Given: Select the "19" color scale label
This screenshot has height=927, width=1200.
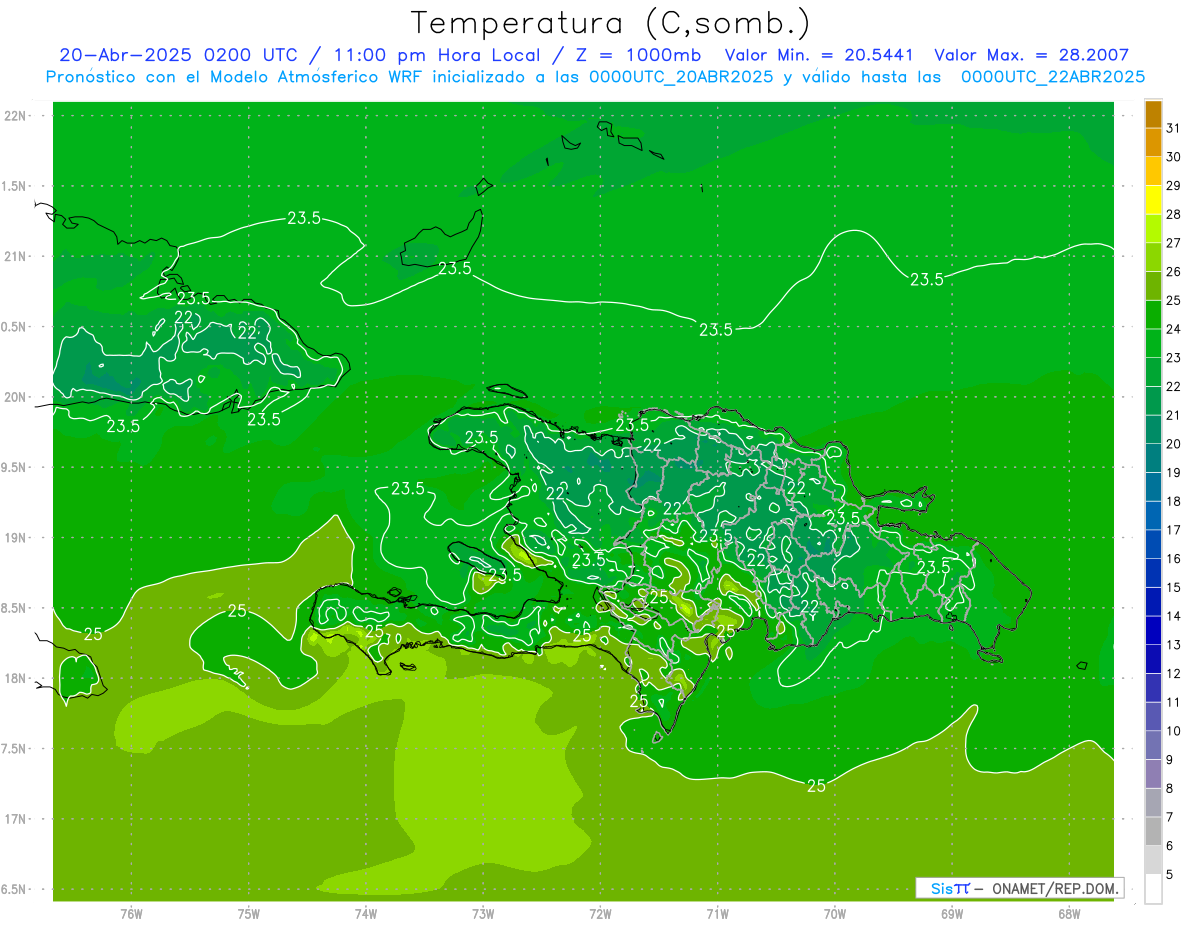Looking at the screenshot, I should point(1174,472).
